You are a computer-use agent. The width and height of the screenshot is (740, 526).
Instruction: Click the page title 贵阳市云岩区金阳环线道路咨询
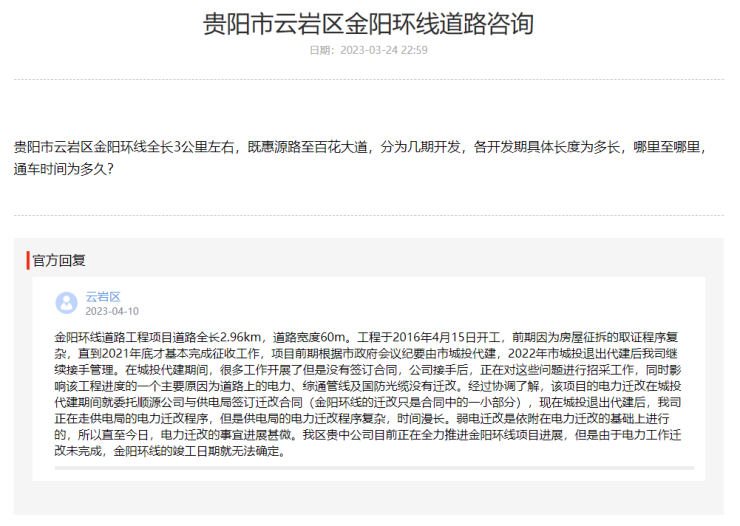pos(368,24)
